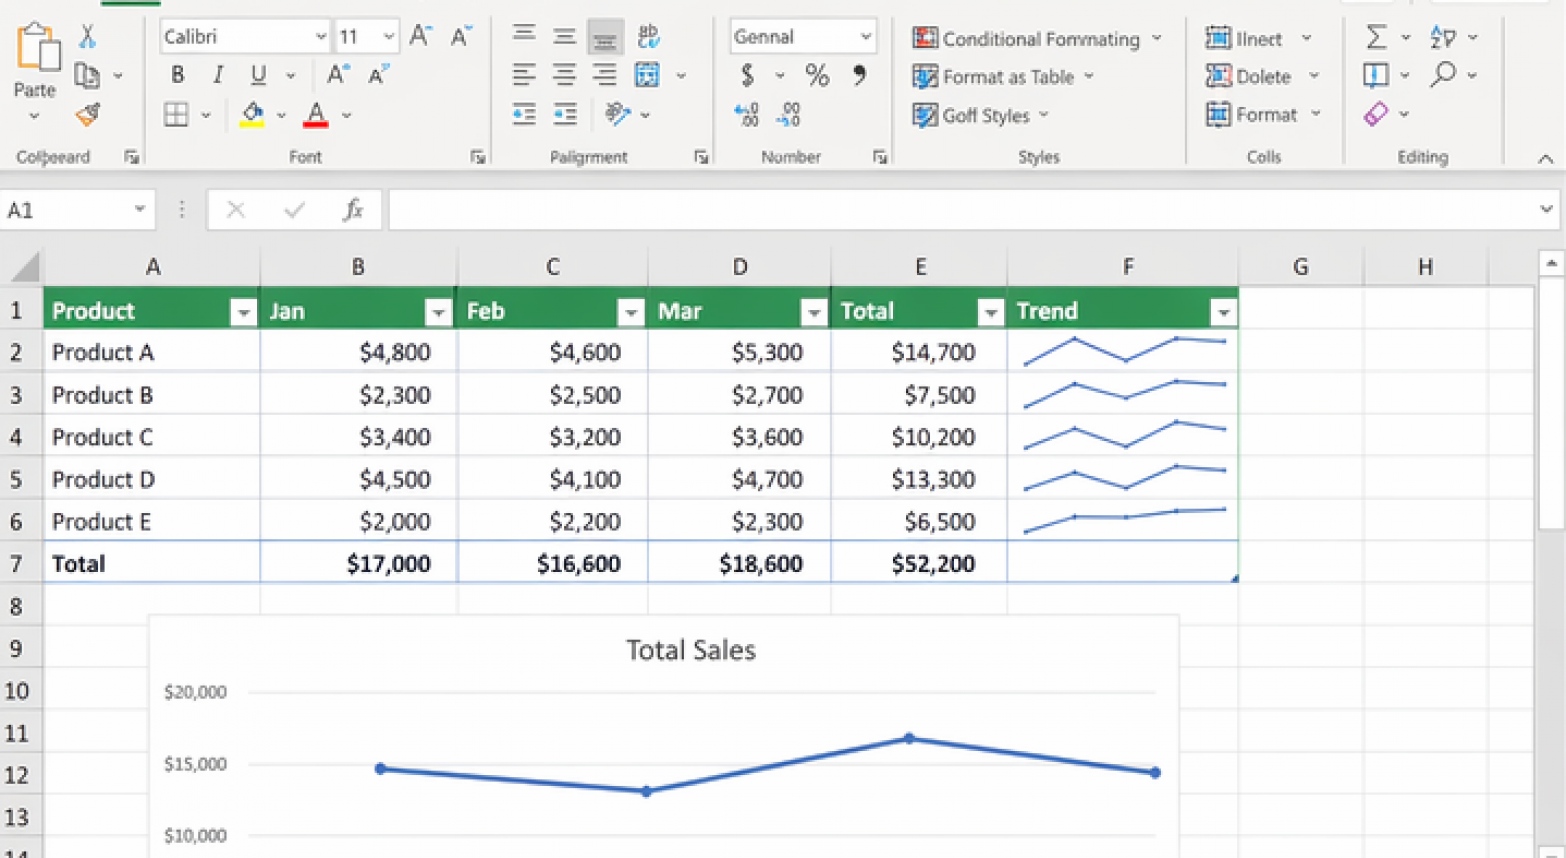This screenshot has height=858, width=1566.
Task: Open the font size 11 dropdown
Action: (388, 37)
